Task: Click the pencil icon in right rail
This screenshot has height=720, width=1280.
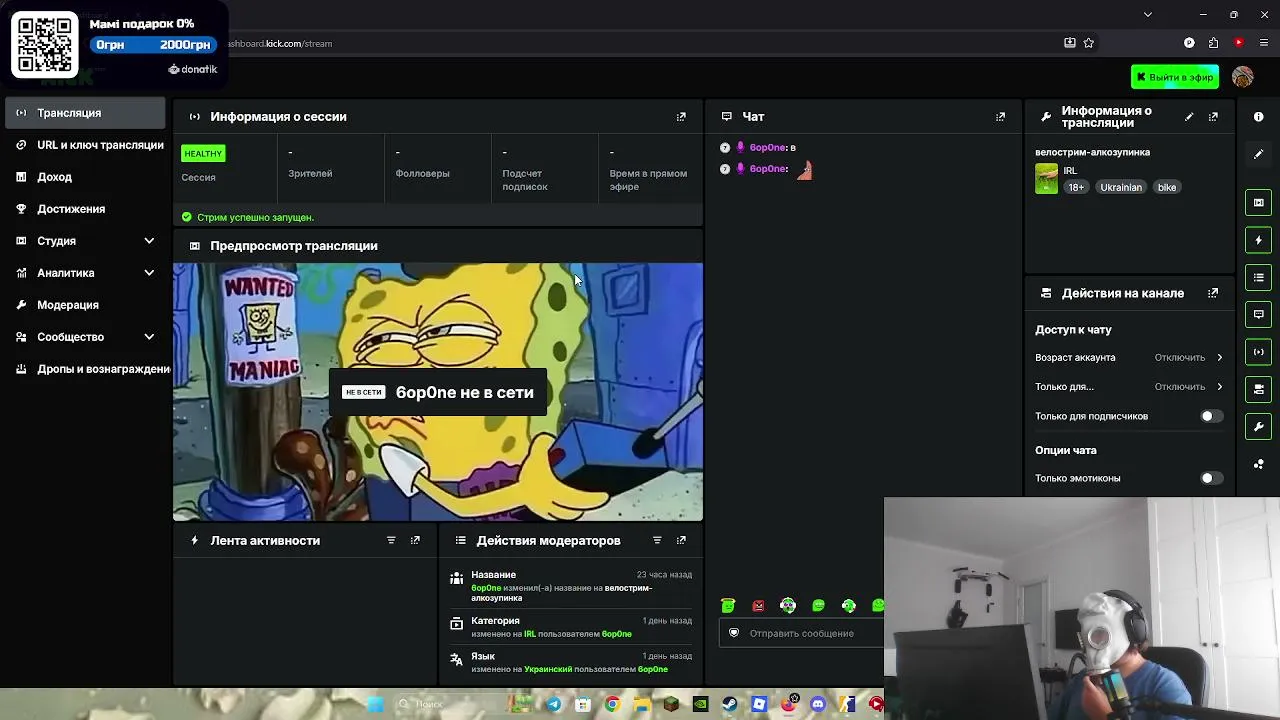Action: click(1258, 154)
